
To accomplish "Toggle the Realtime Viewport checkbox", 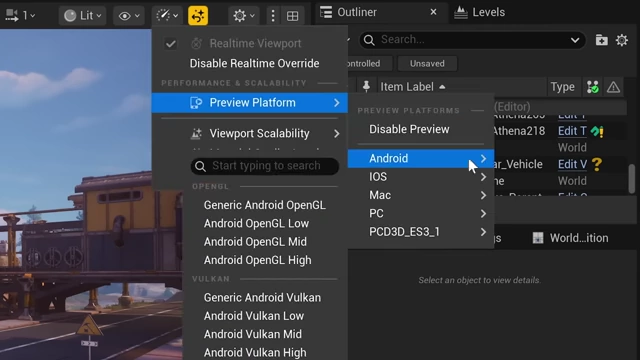I will [x=171, y=43].
